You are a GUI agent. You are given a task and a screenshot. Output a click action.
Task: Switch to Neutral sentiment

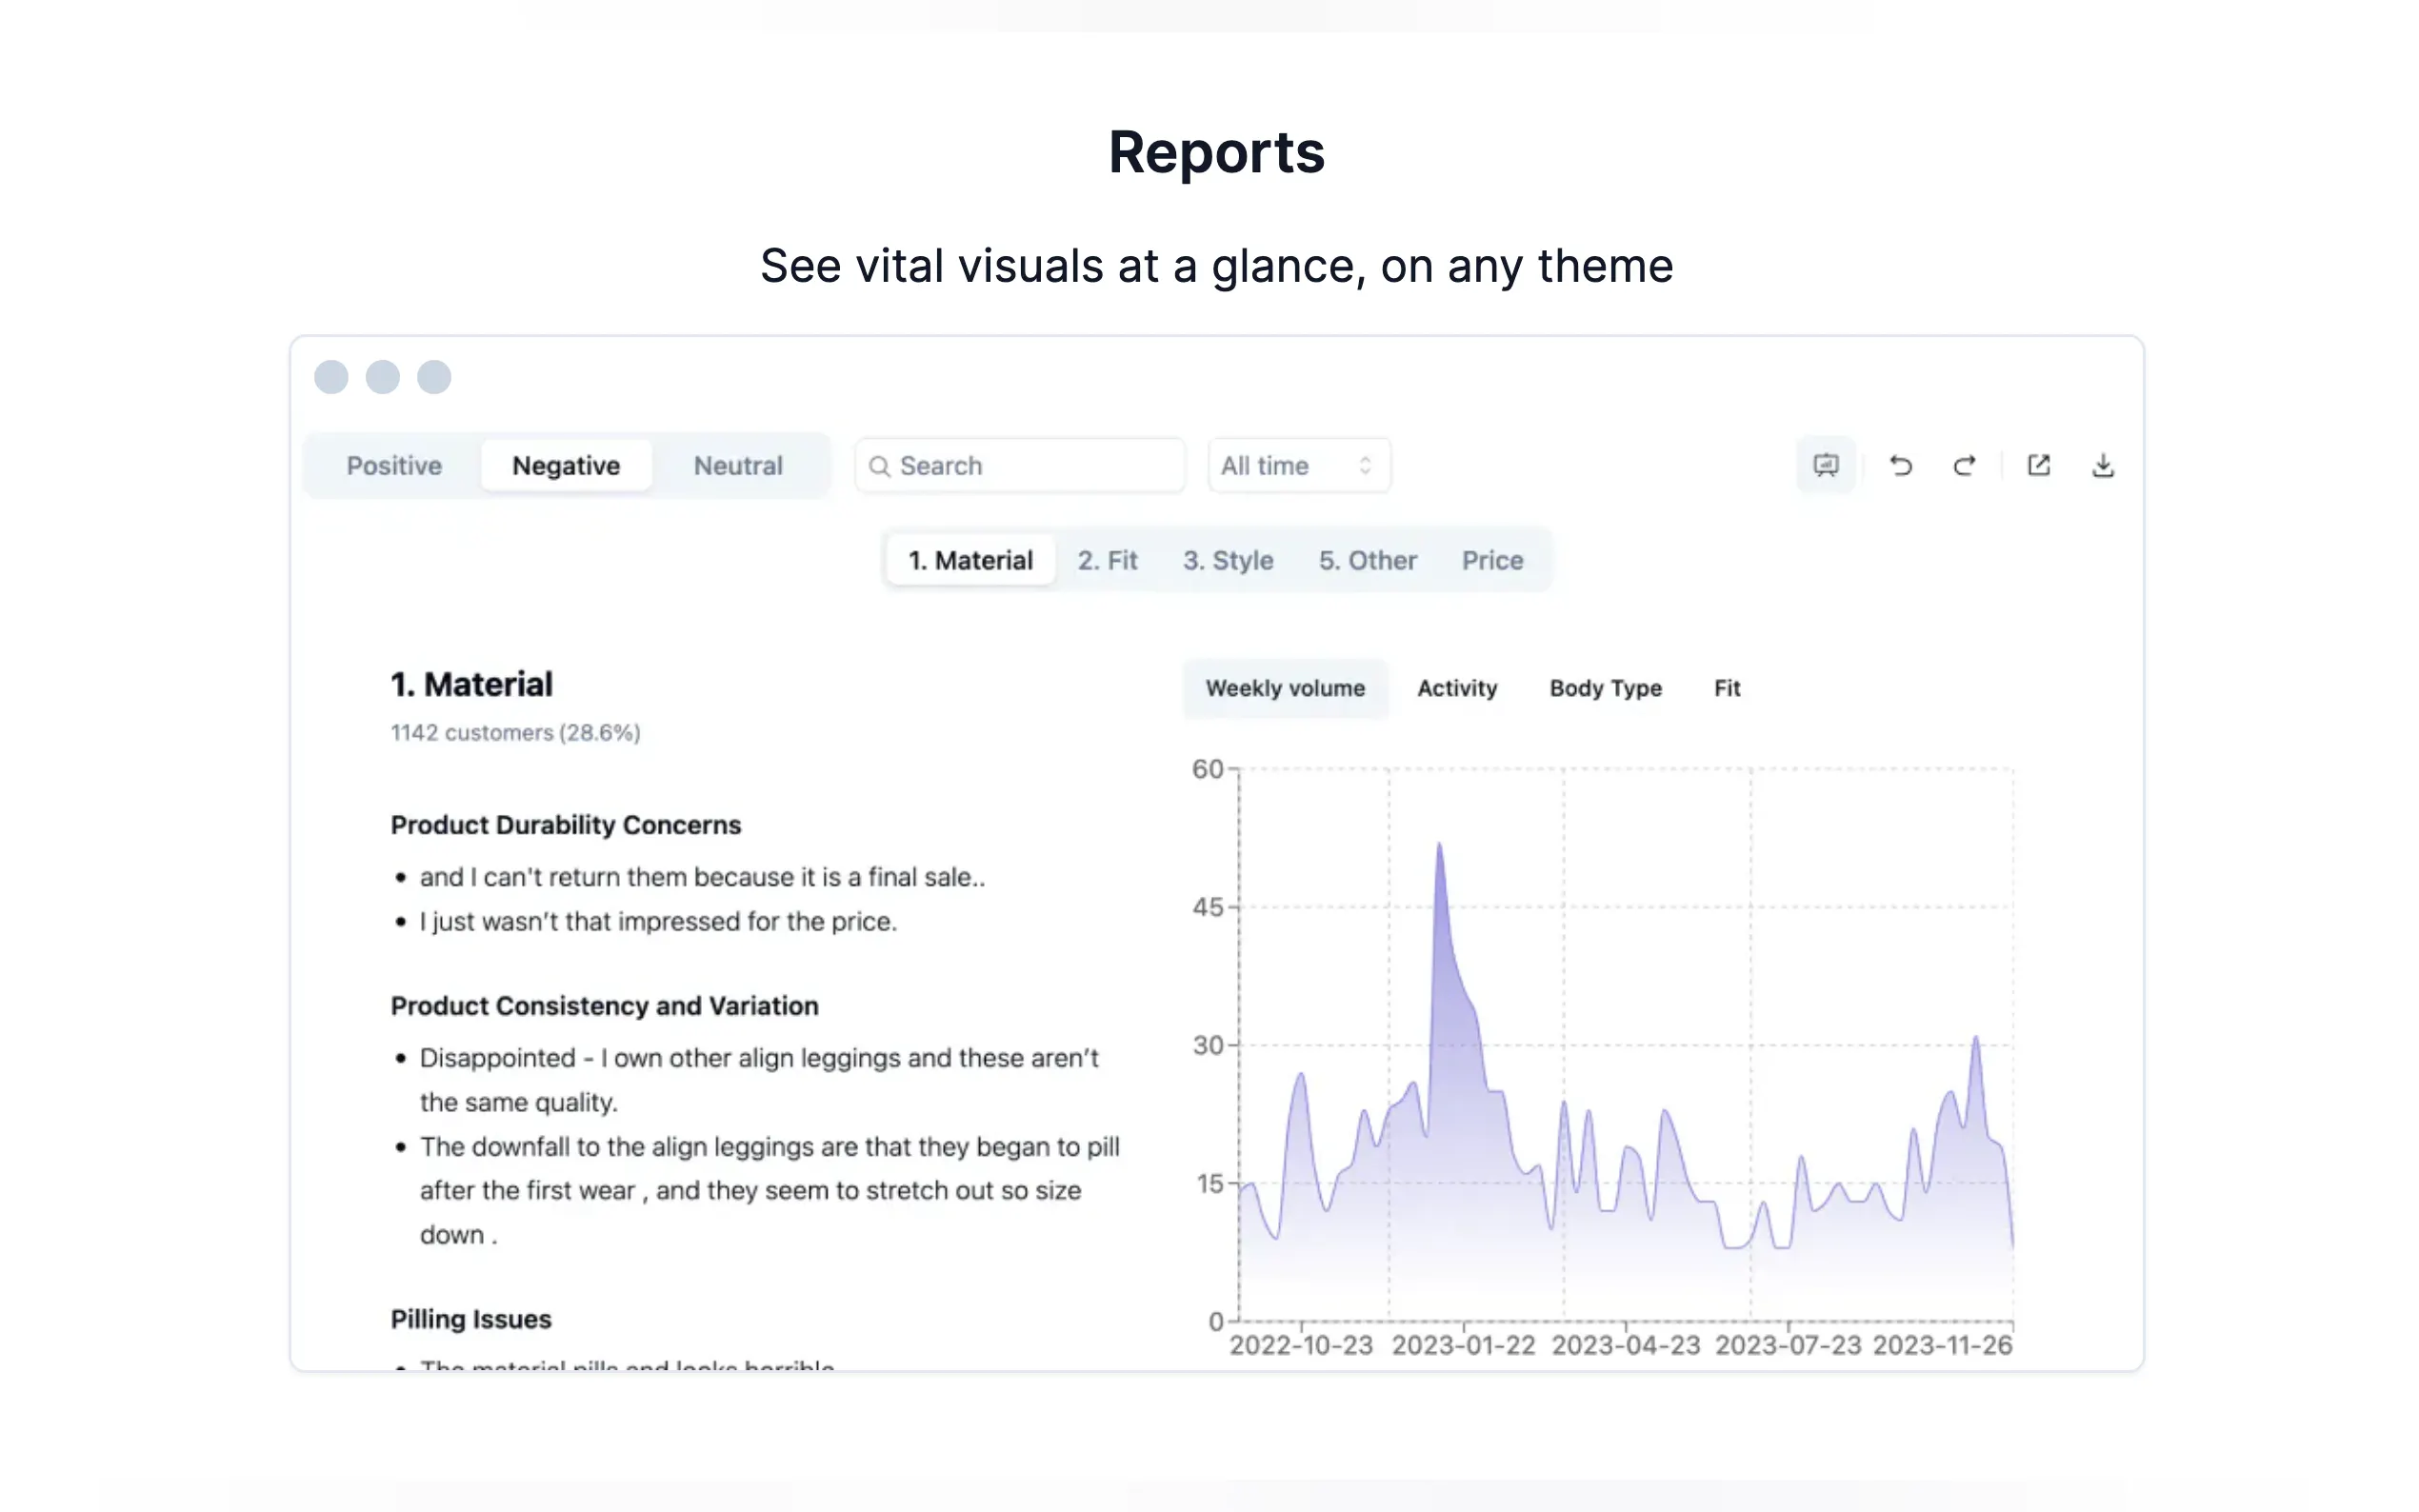click(x=738, y=465)
